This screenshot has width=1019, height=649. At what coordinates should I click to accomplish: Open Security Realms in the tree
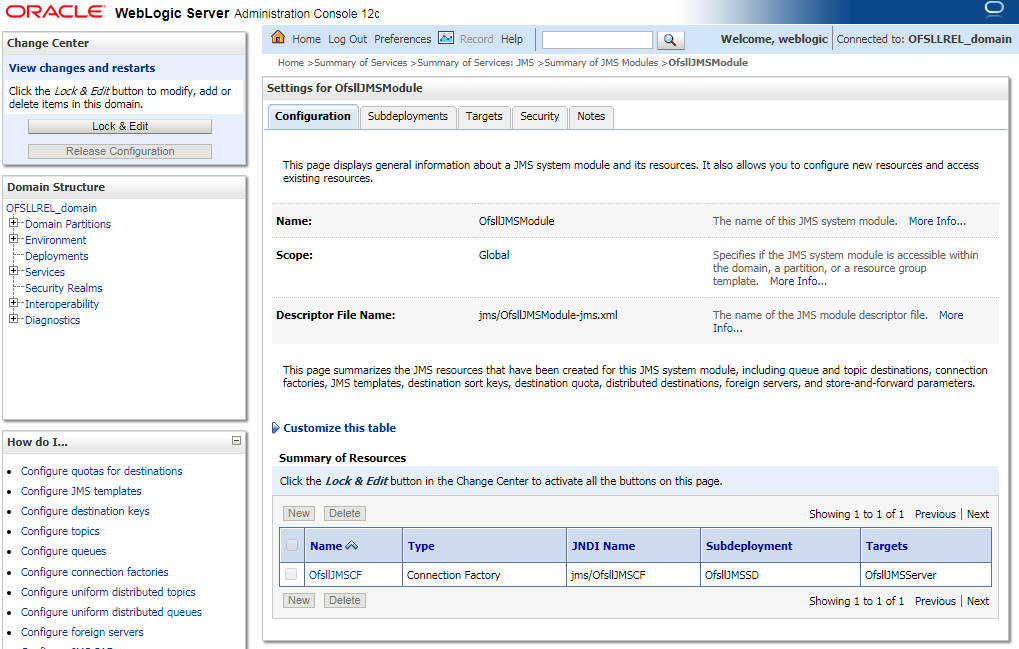[64, 288]
